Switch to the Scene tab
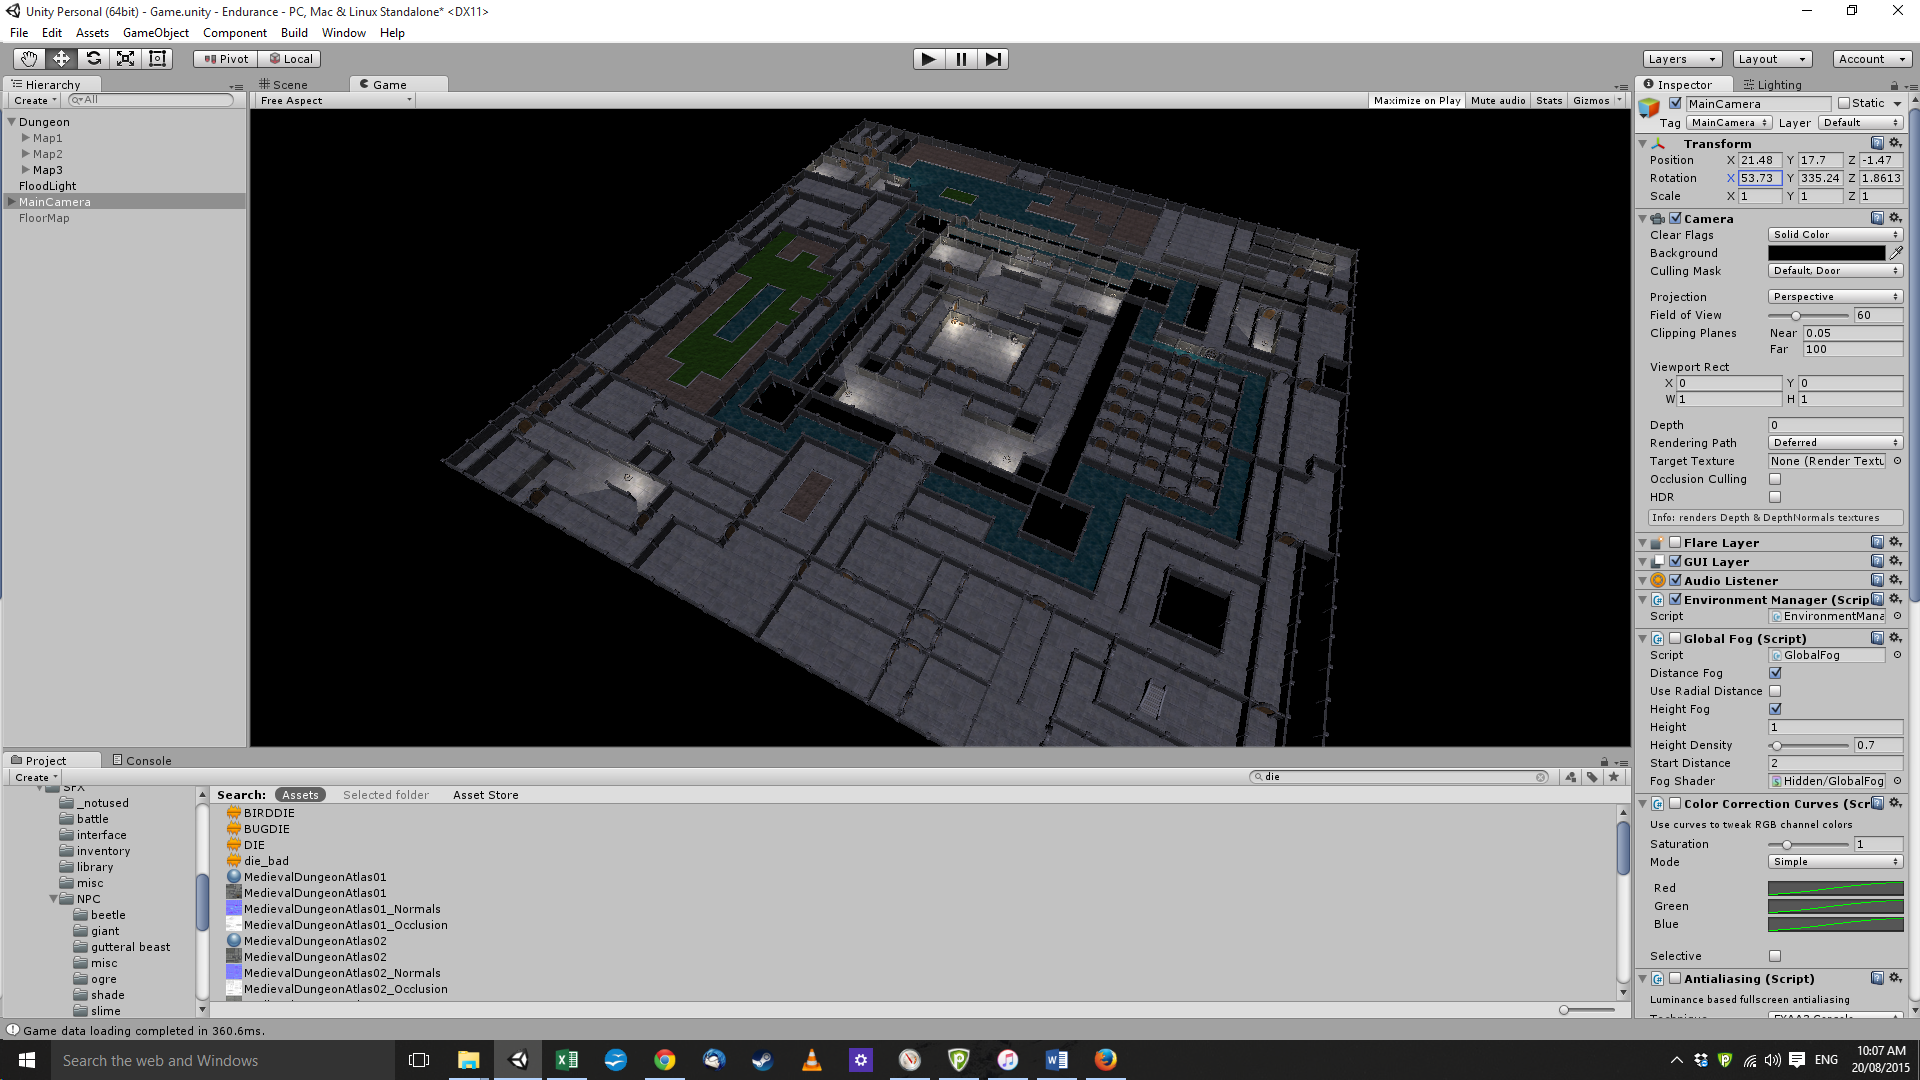Image resolution: width=1920 pixels, height=1080 pixels. coord(284,85)
